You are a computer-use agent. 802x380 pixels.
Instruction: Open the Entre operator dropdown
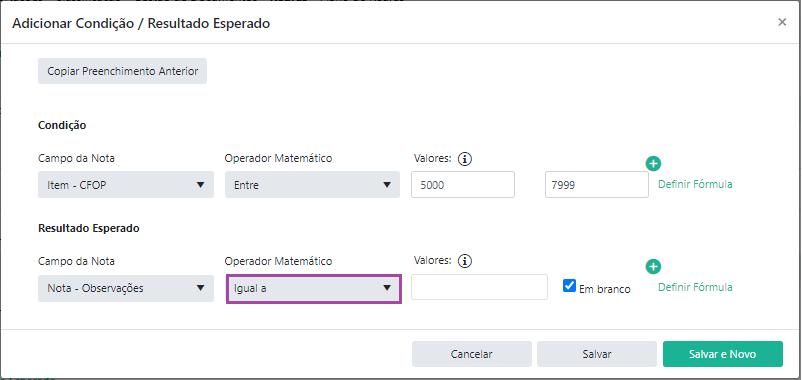click(312, 185)
